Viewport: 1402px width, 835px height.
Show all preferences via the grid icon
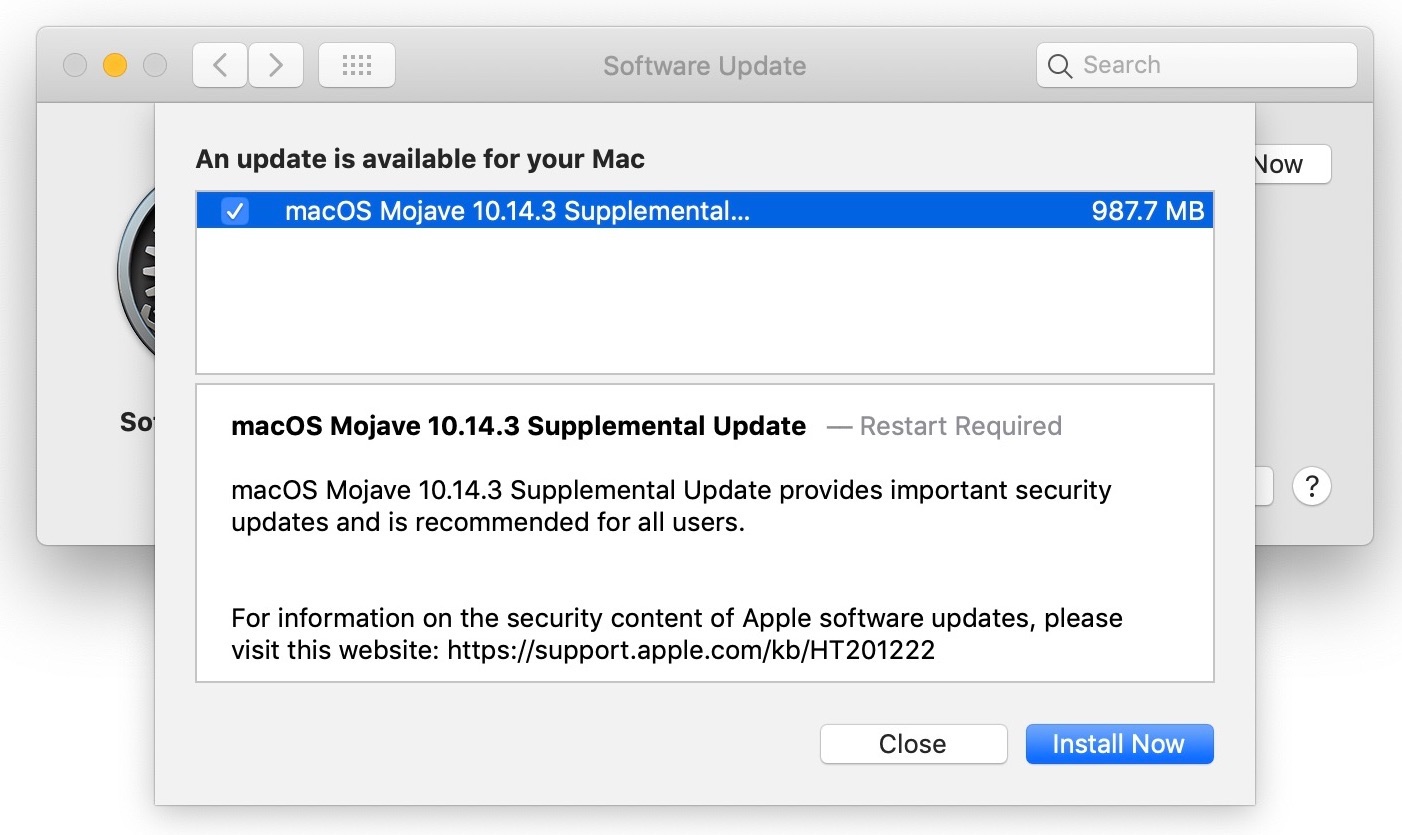pos(357,66)
